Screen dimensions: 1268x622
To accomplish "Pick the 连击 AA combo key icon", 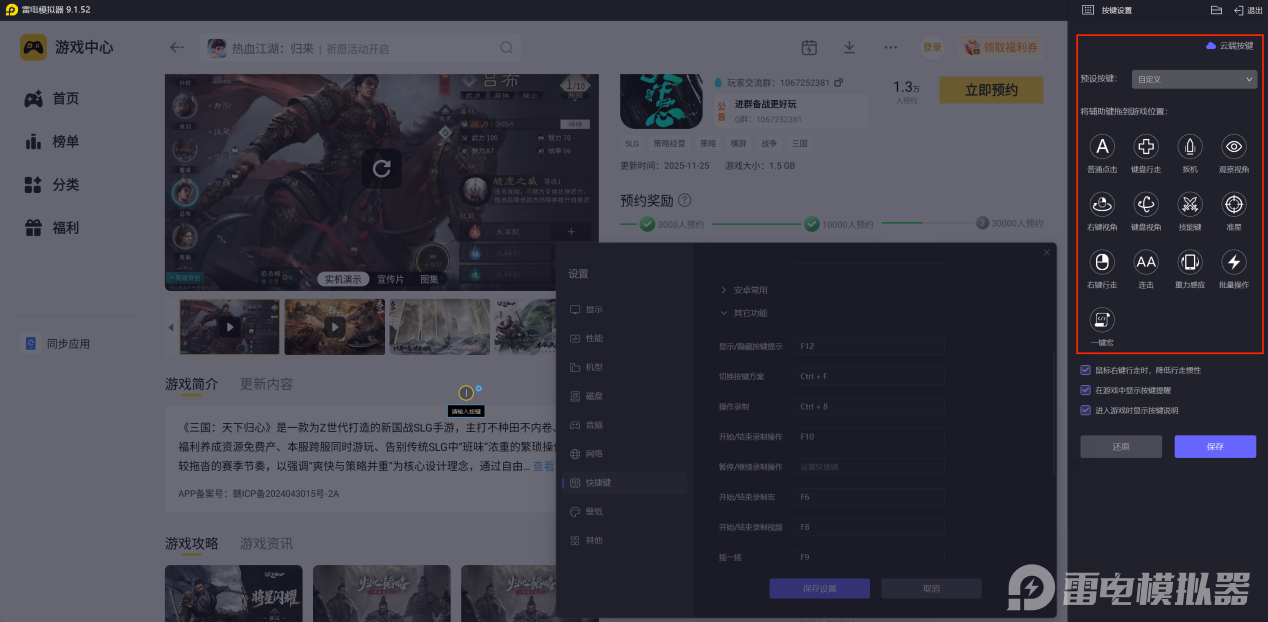I will coord(1146,262).
